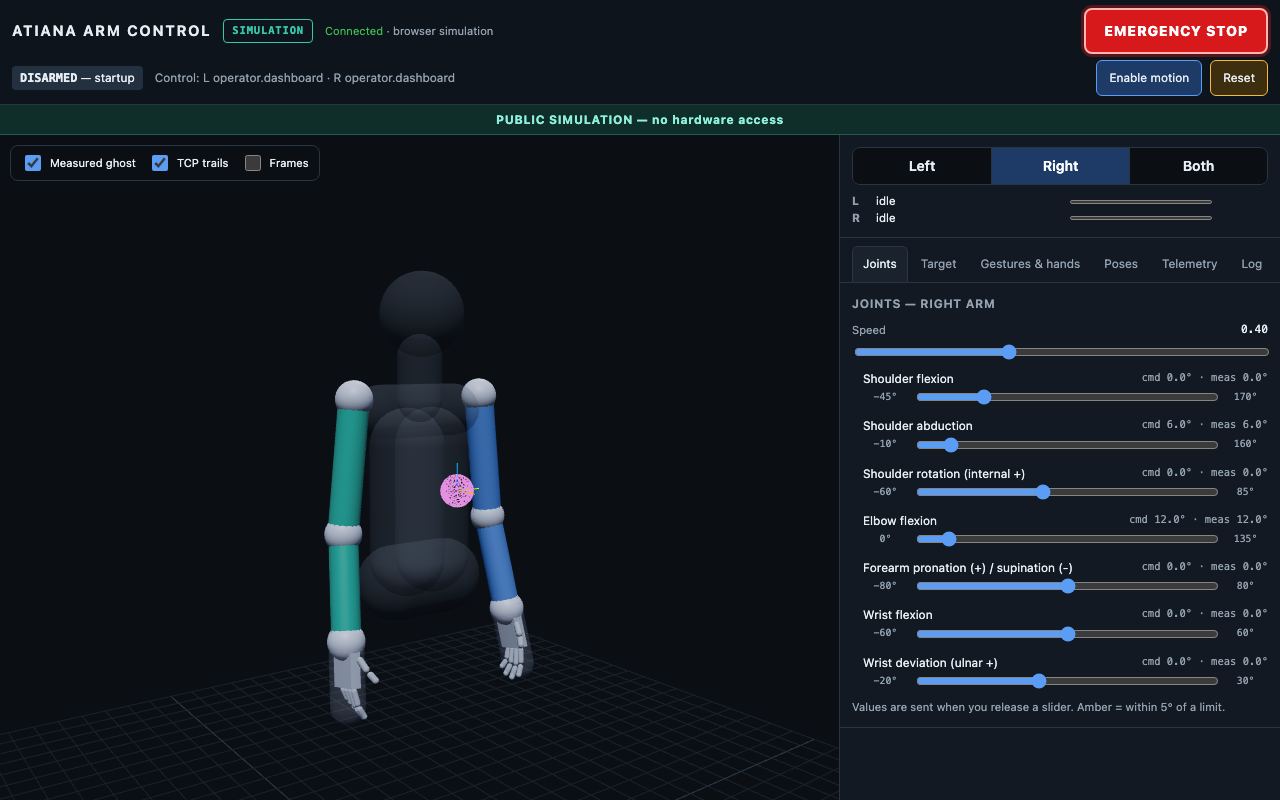Image resolution: width=1280 pixels, height=800 pixels.
Task: Disable the TCP trails checkbox
Action: point(160,163)
